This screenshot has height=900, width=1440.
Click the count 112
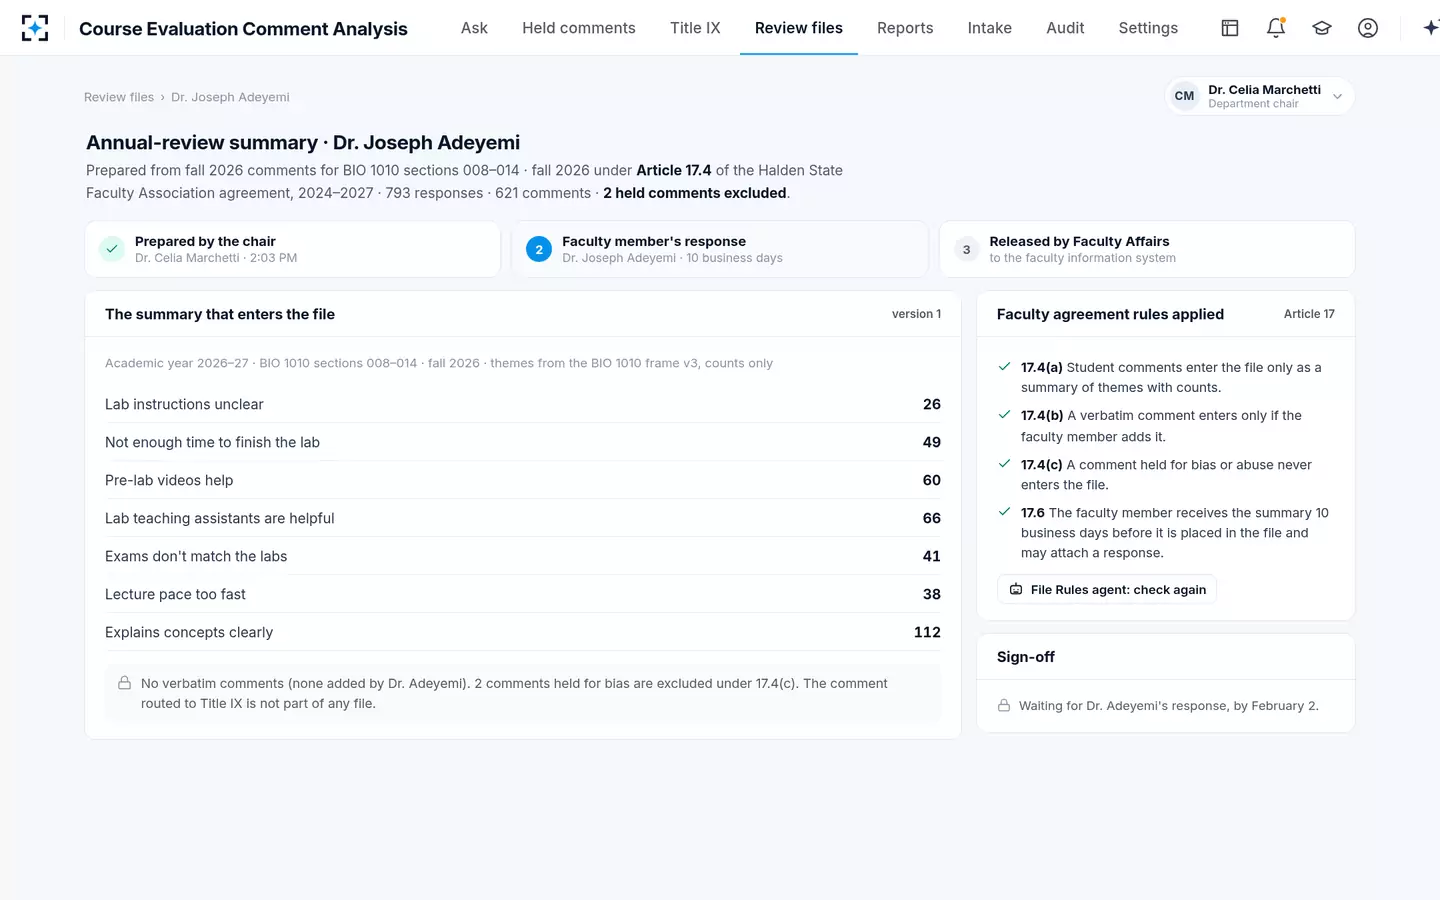point(927,632)
